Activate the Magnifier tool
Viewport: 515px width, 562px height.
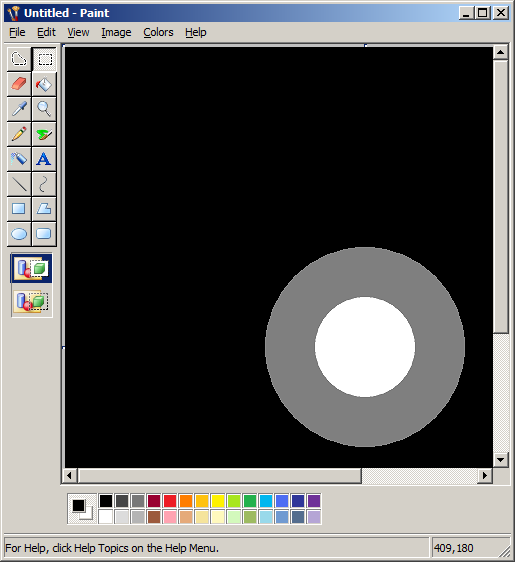coord(44,109)
